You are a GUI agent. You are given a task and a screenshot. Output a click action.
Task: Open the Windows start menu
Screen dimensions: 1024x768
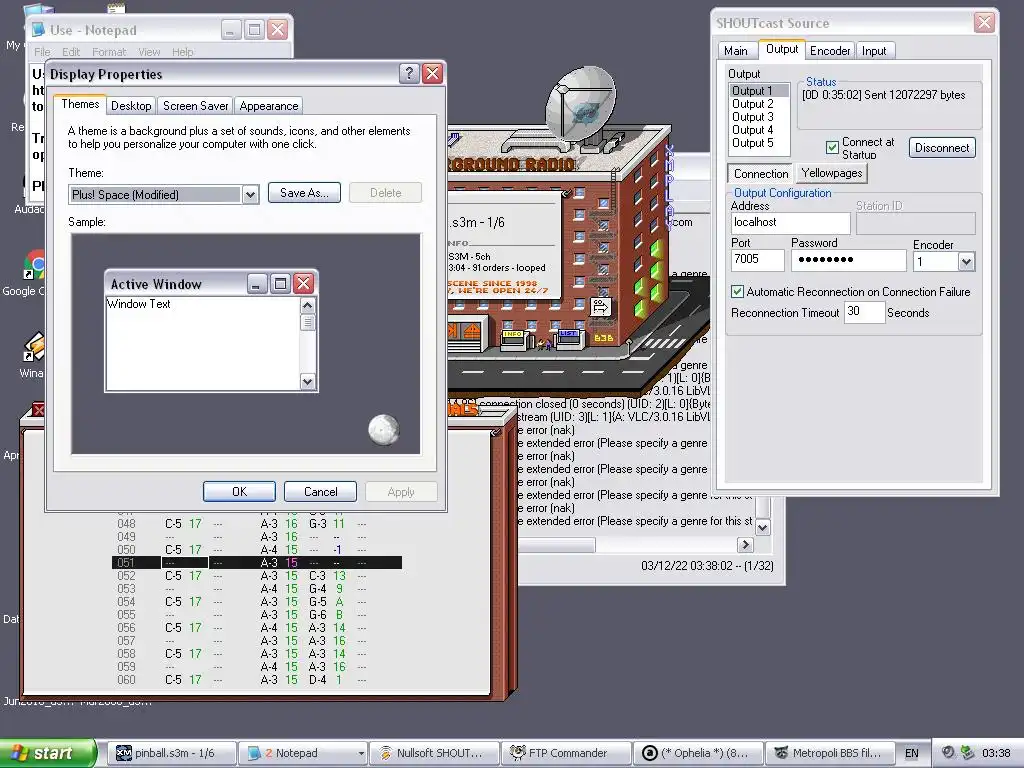(47, 753)
